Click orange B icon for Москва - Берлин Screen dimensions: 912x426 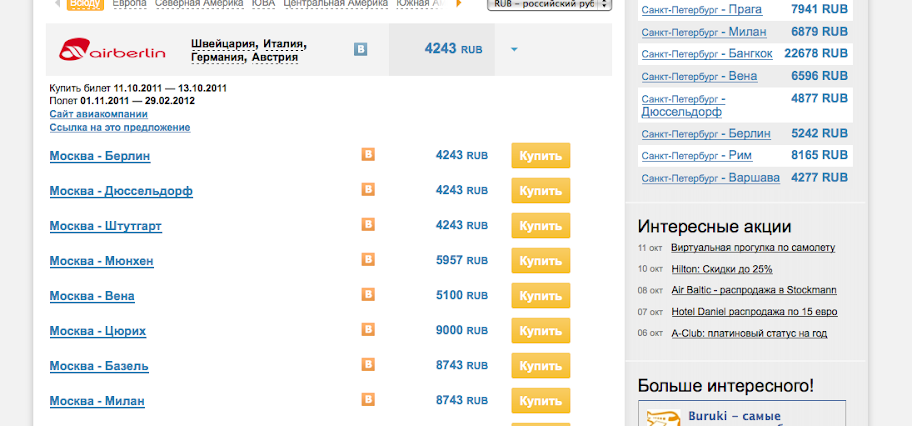[x=368, y=154]
